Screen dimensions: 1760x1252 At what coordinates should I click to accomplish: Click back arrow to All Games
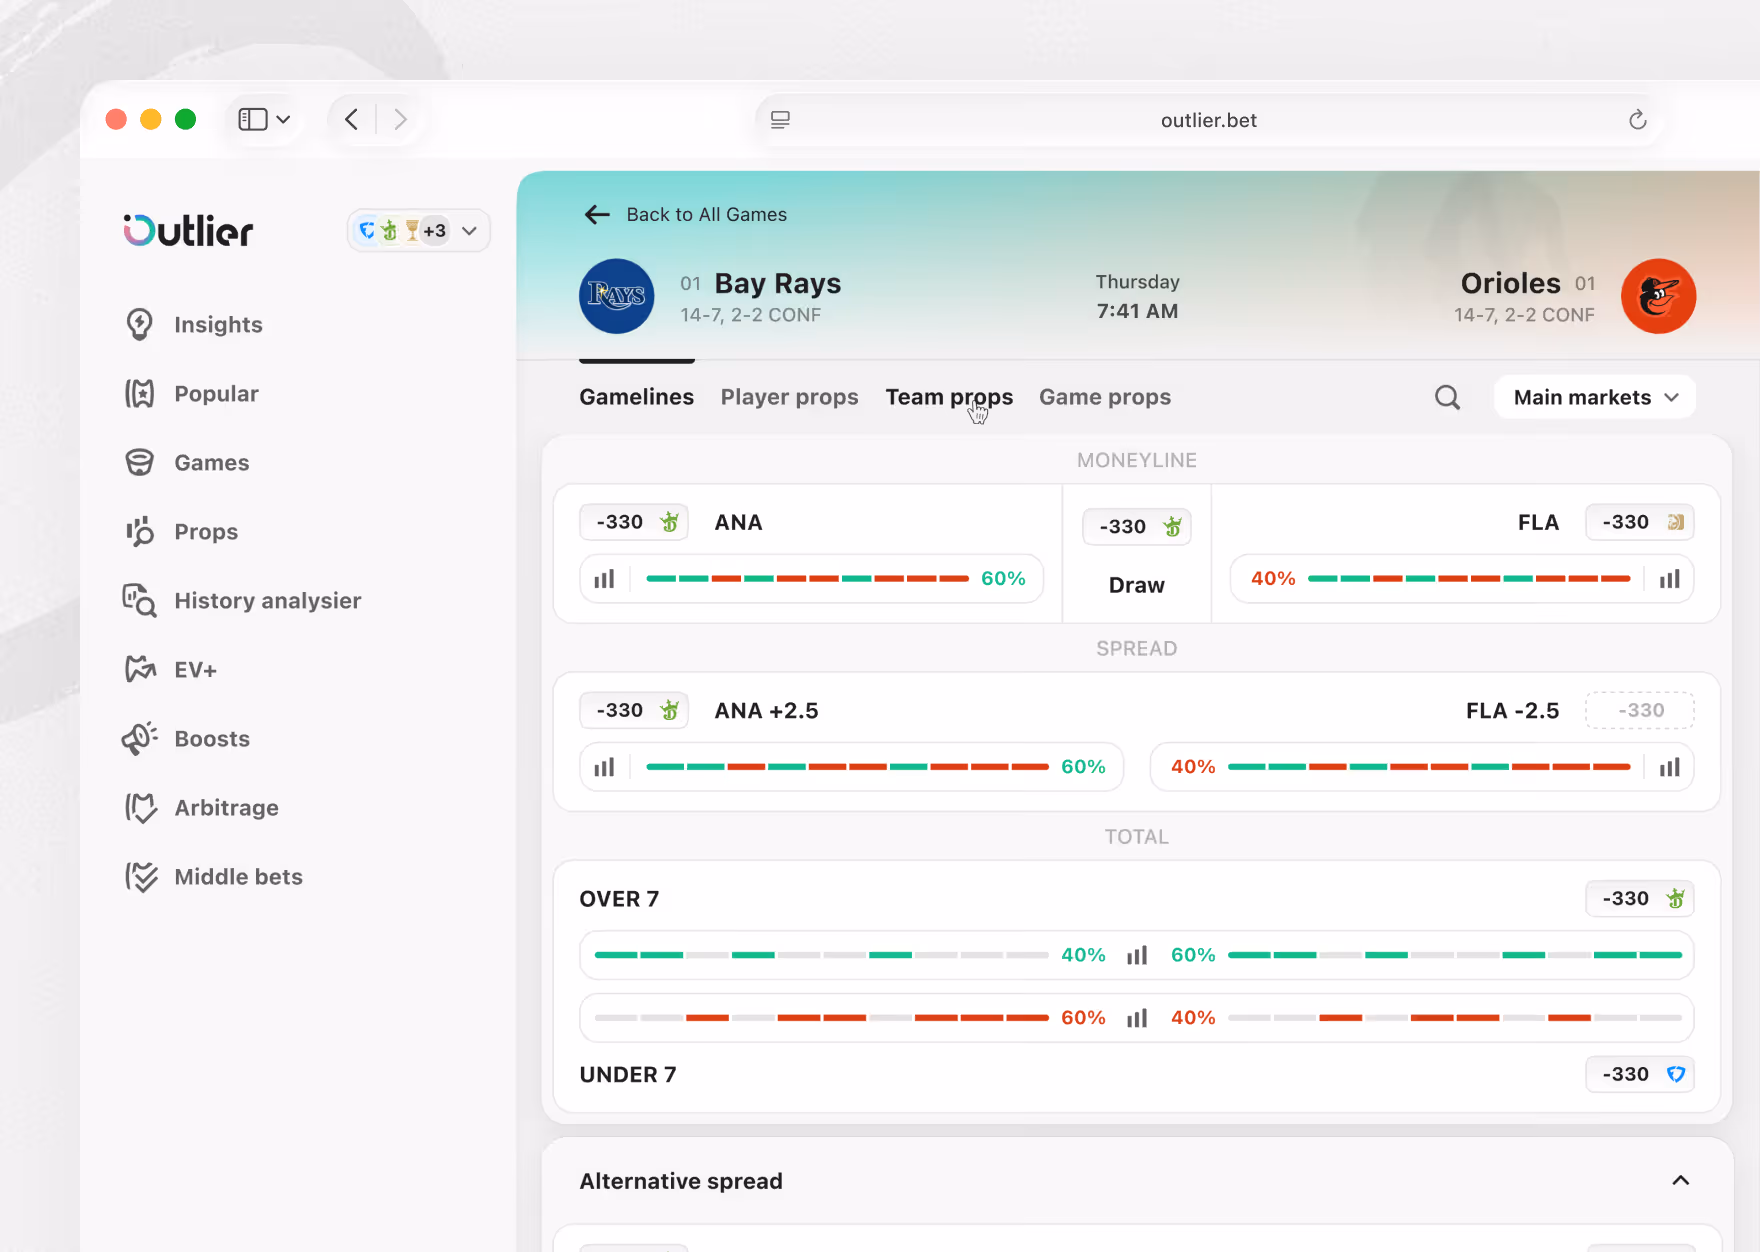(x=597, y=215)
